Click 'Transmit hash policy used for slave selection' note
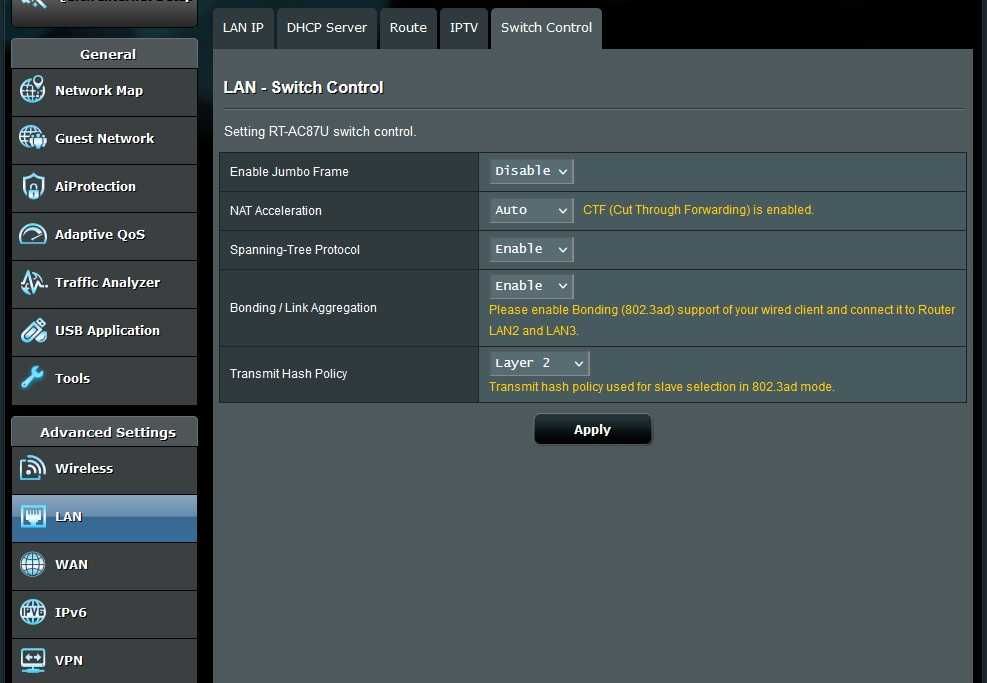The image size is (987, 683). coord(662,387)
